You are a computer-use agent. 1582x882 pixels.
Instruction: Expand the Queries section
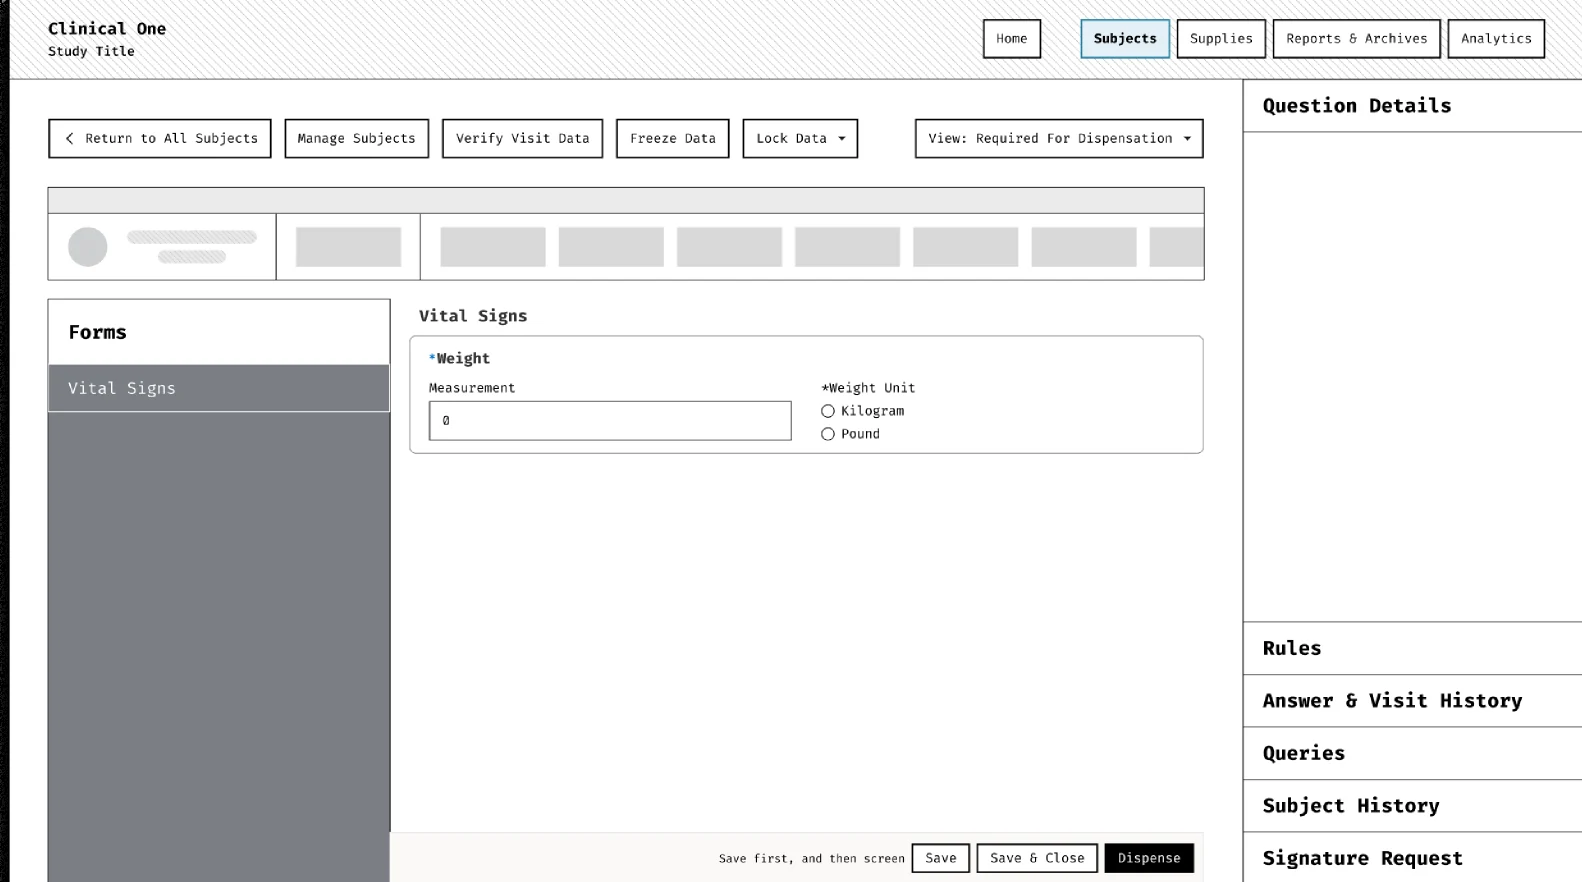tap(1412, 753)
